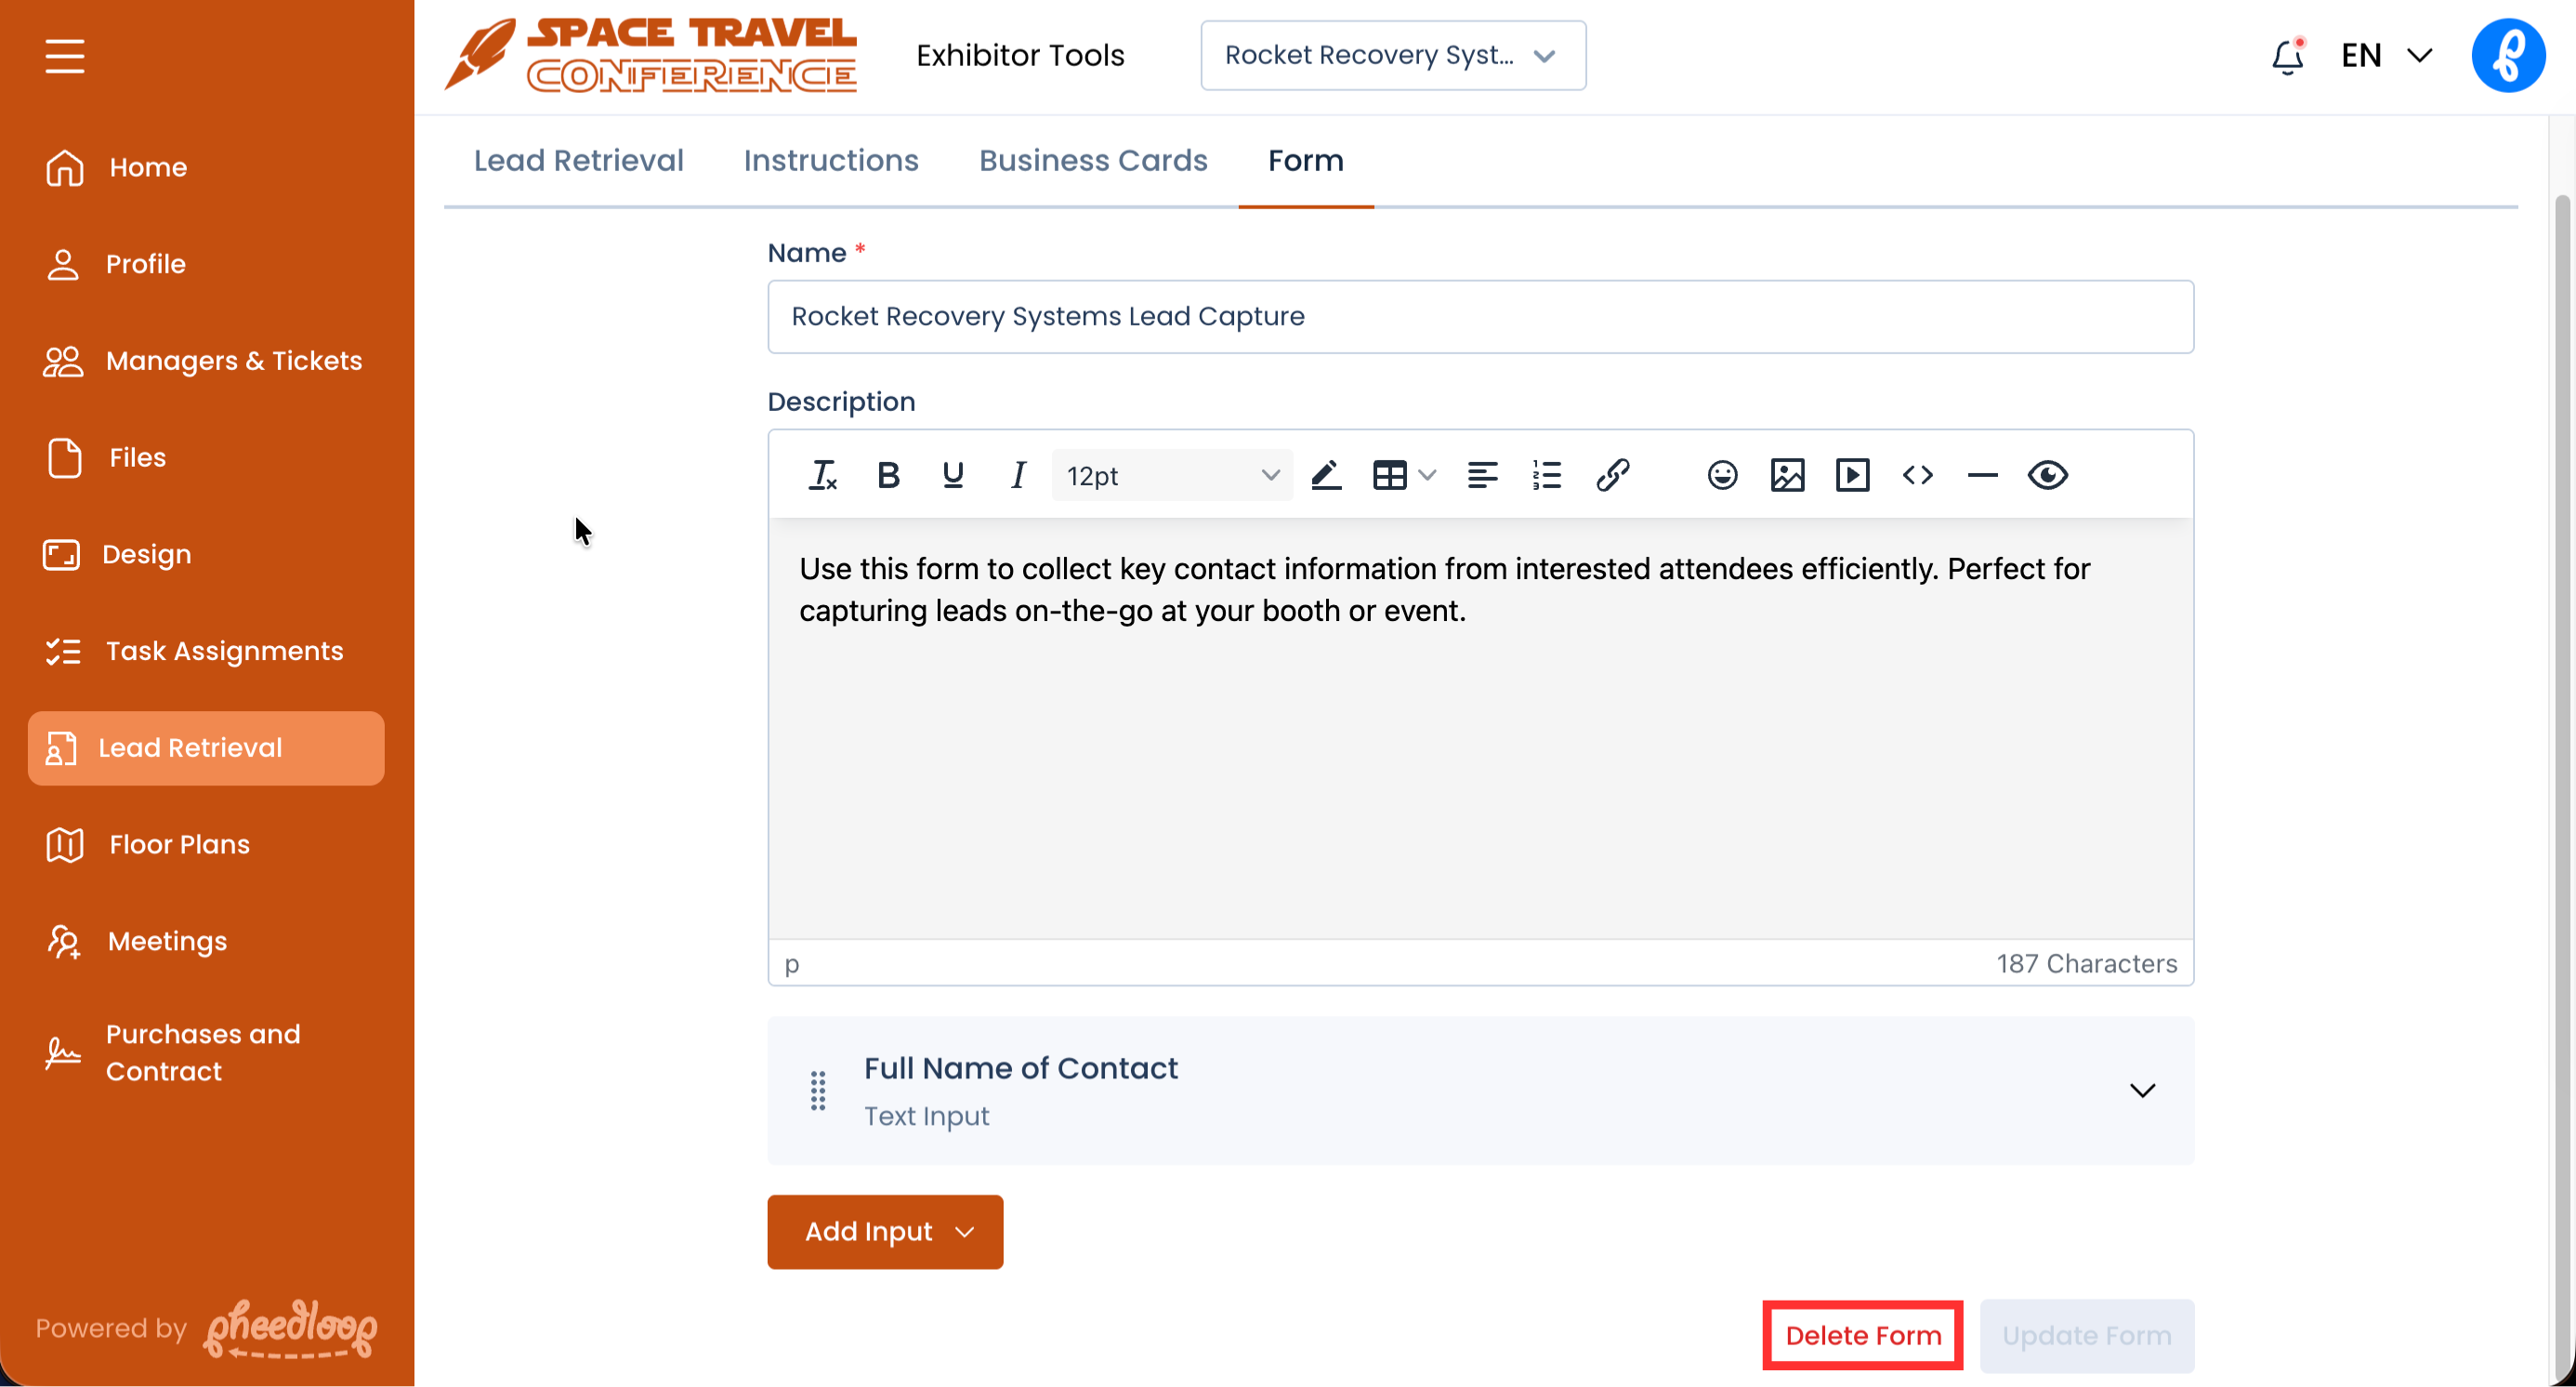Viewport: 2576px width, 1387px height.
Task: Click the insert image icon
Action: (1786, 475)
